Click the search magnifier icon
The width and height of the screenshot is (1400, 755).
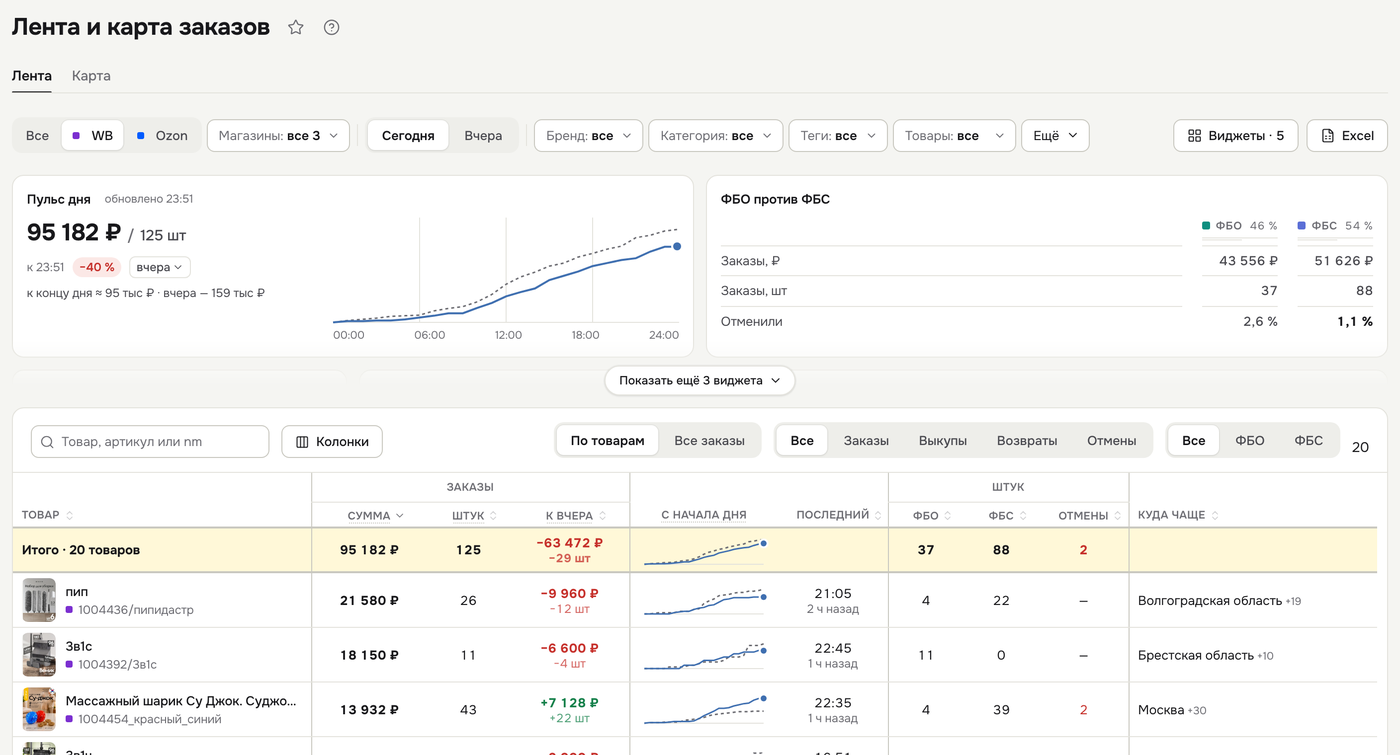coord(47,442)
